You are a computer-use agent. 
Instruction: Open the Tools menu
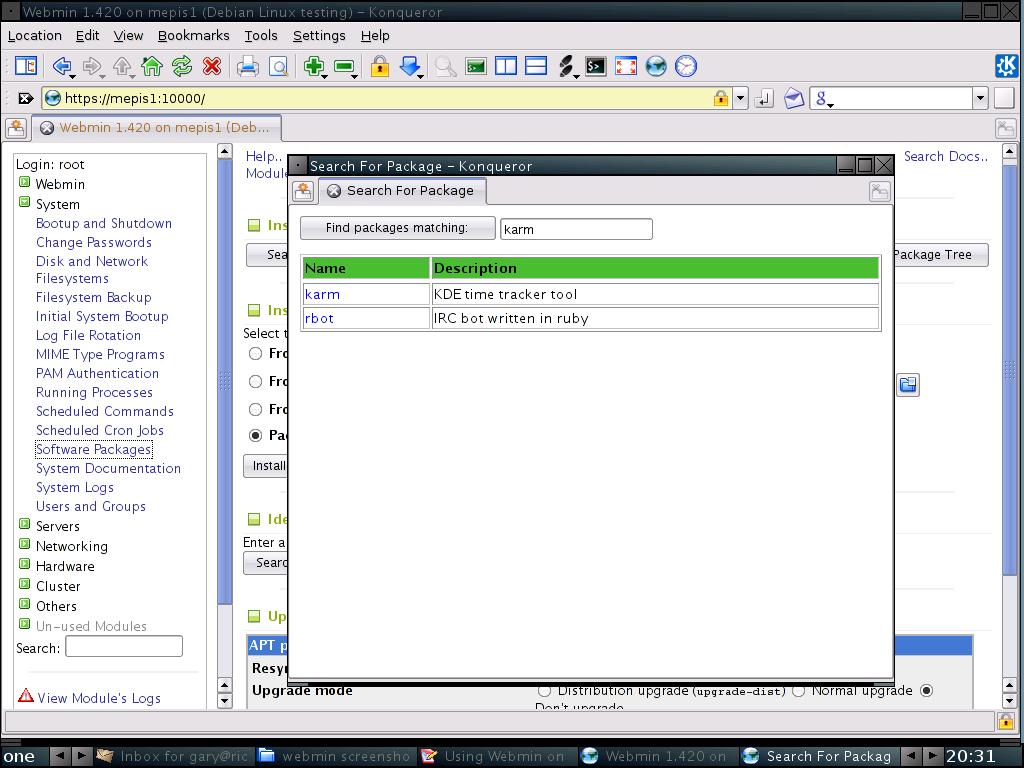coord(261,36)
